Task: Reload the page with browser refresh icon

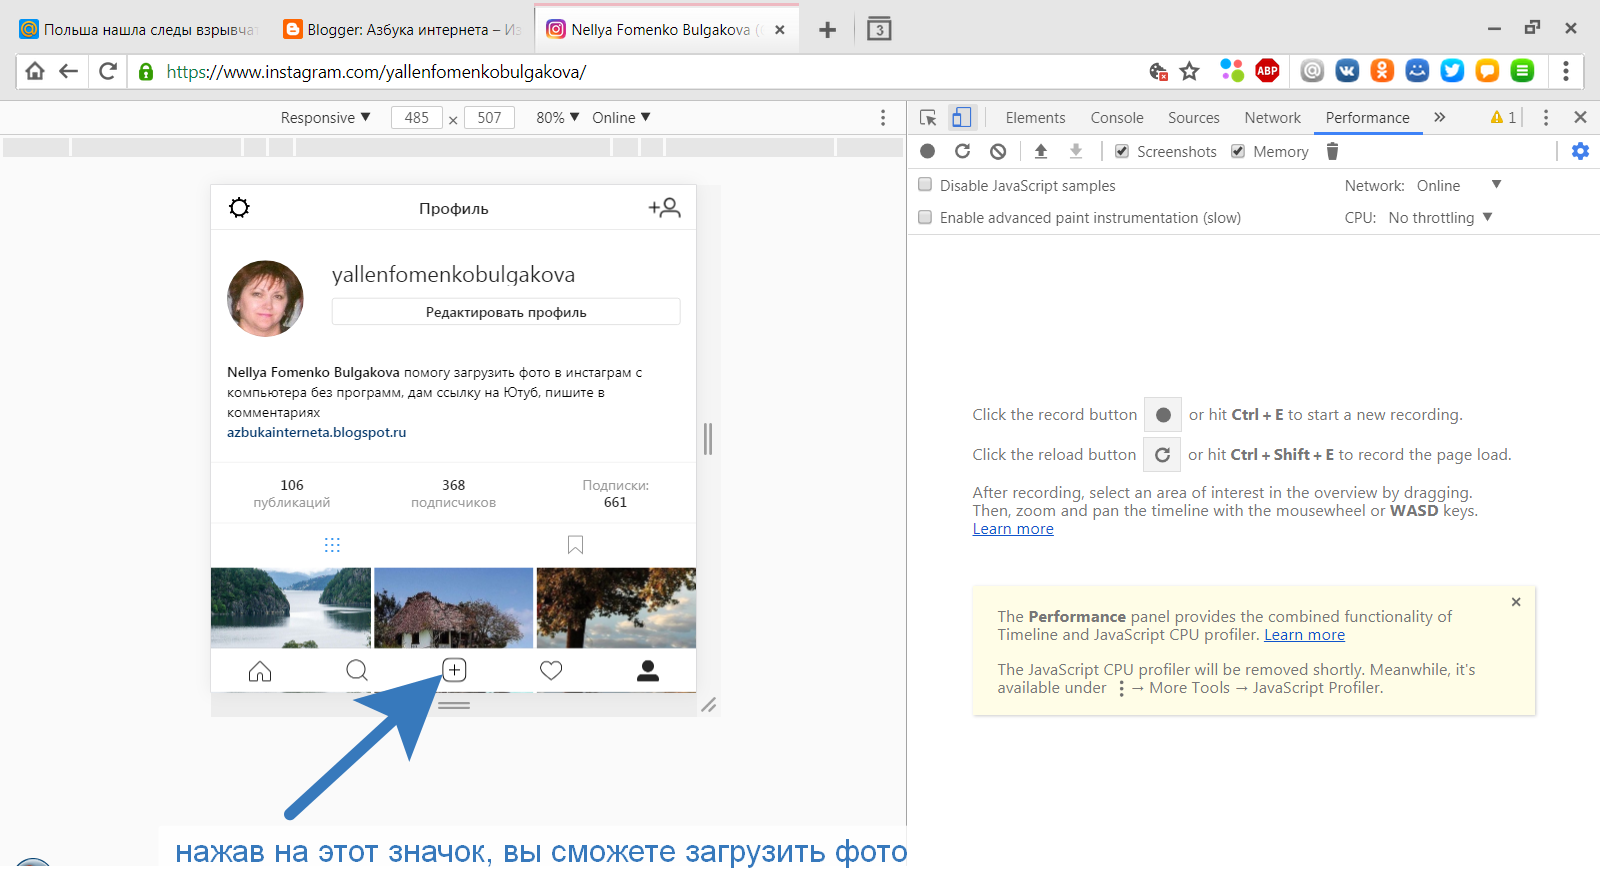Action: point(108,71)
